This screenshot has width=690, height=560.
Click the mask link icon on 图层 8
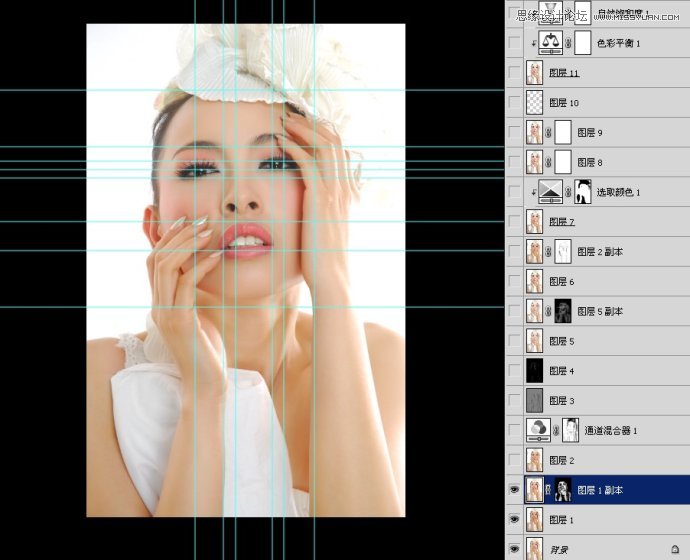coord(548,162)
